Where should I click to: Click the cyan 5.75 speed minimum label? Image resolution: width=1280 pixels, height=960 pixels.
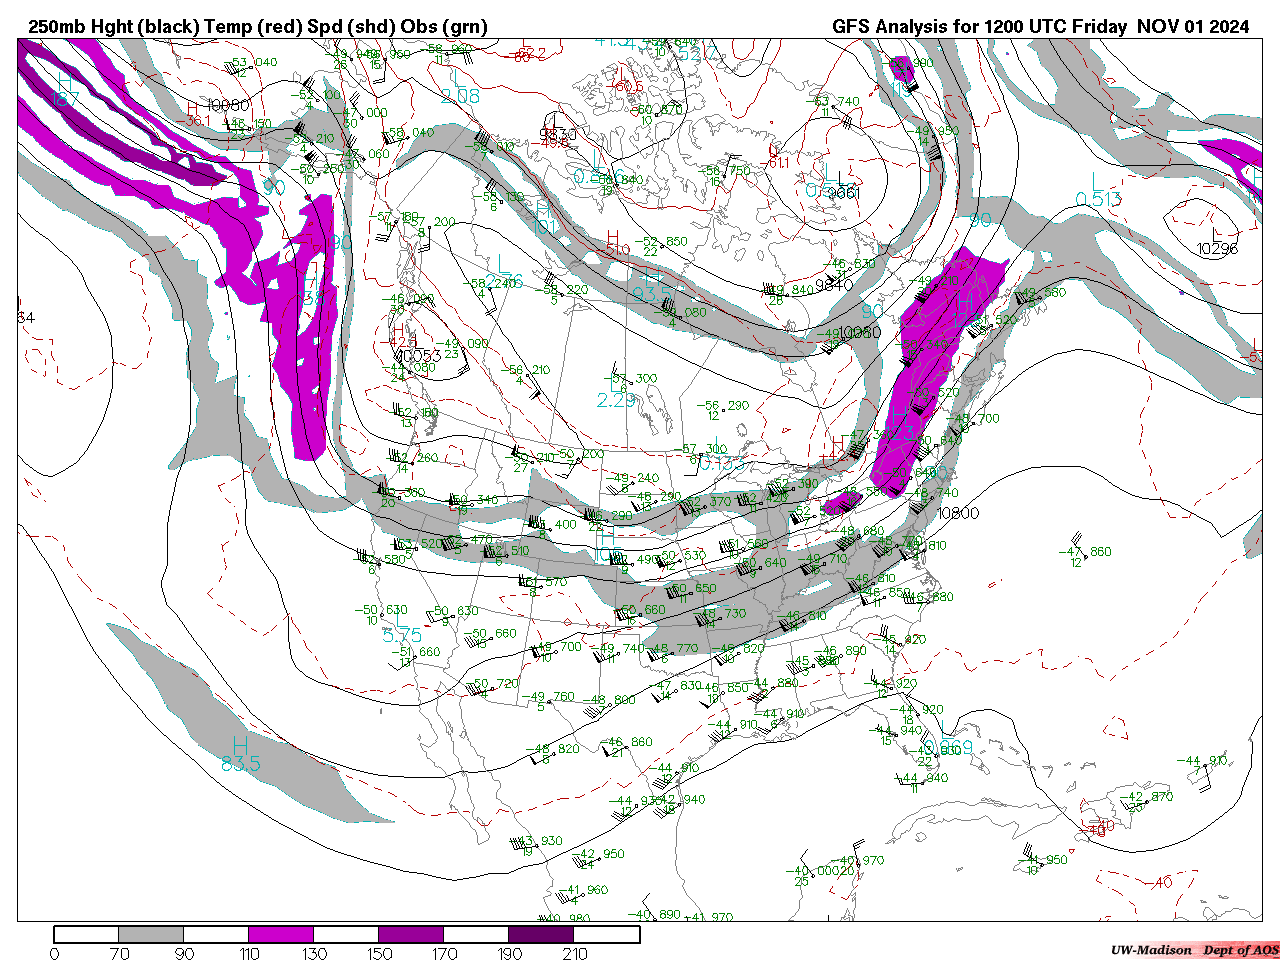click(402, 635)
